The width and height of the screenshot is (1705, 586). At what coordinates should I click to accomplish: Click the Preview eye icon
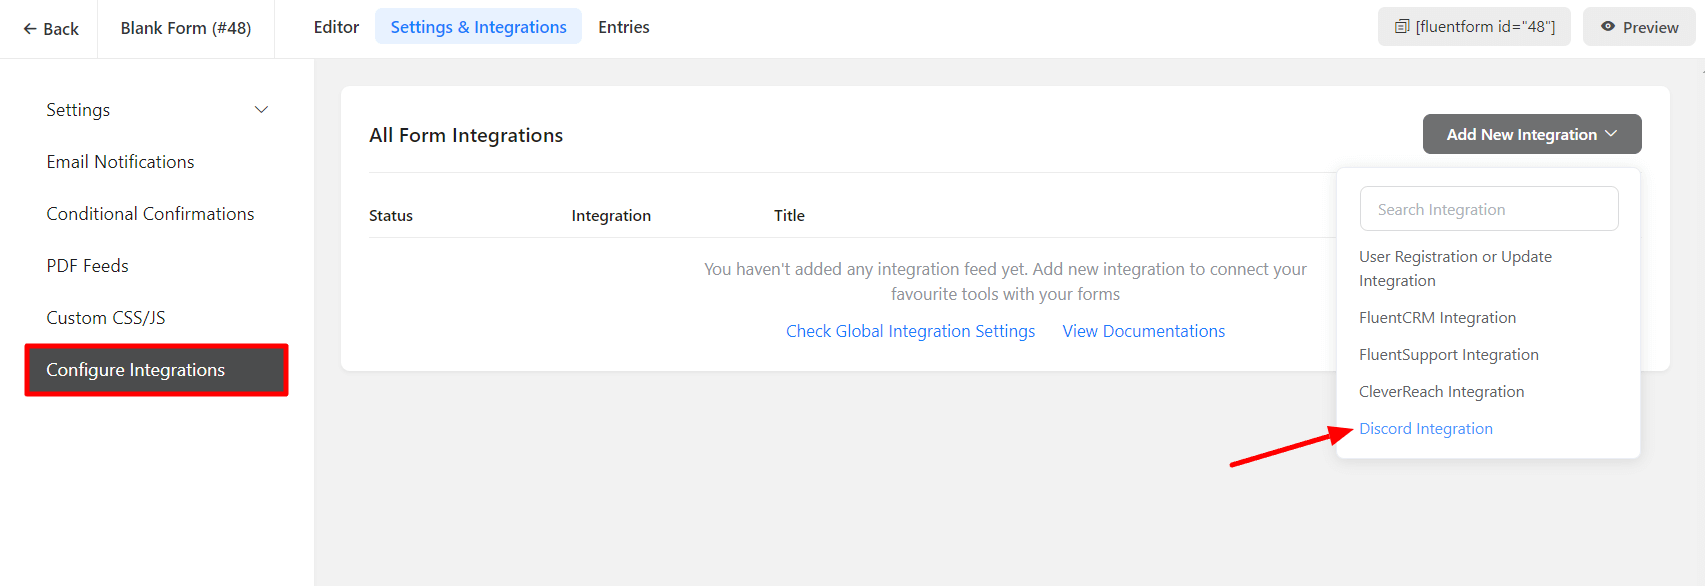coord(1608,27)
